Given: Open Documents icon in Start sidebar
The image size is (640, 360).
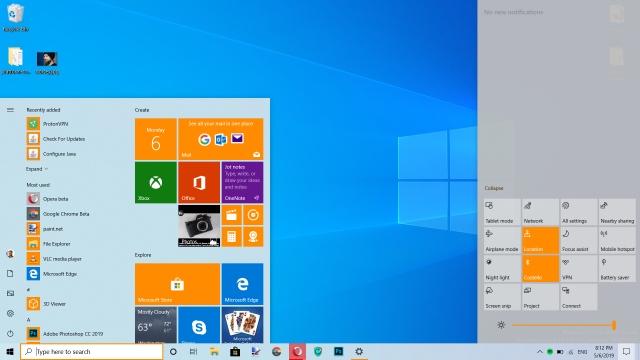Looking at the screenshot, I should click(x=10, y=273).
